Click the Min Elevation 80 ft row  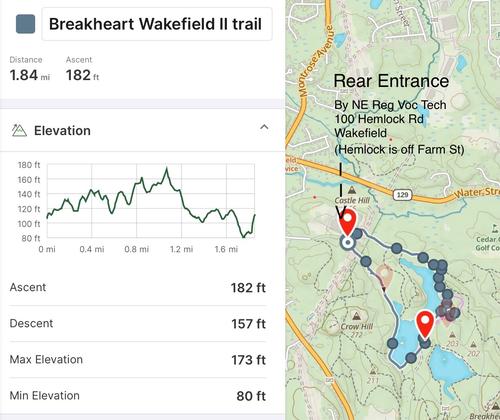tap(138, 396)
